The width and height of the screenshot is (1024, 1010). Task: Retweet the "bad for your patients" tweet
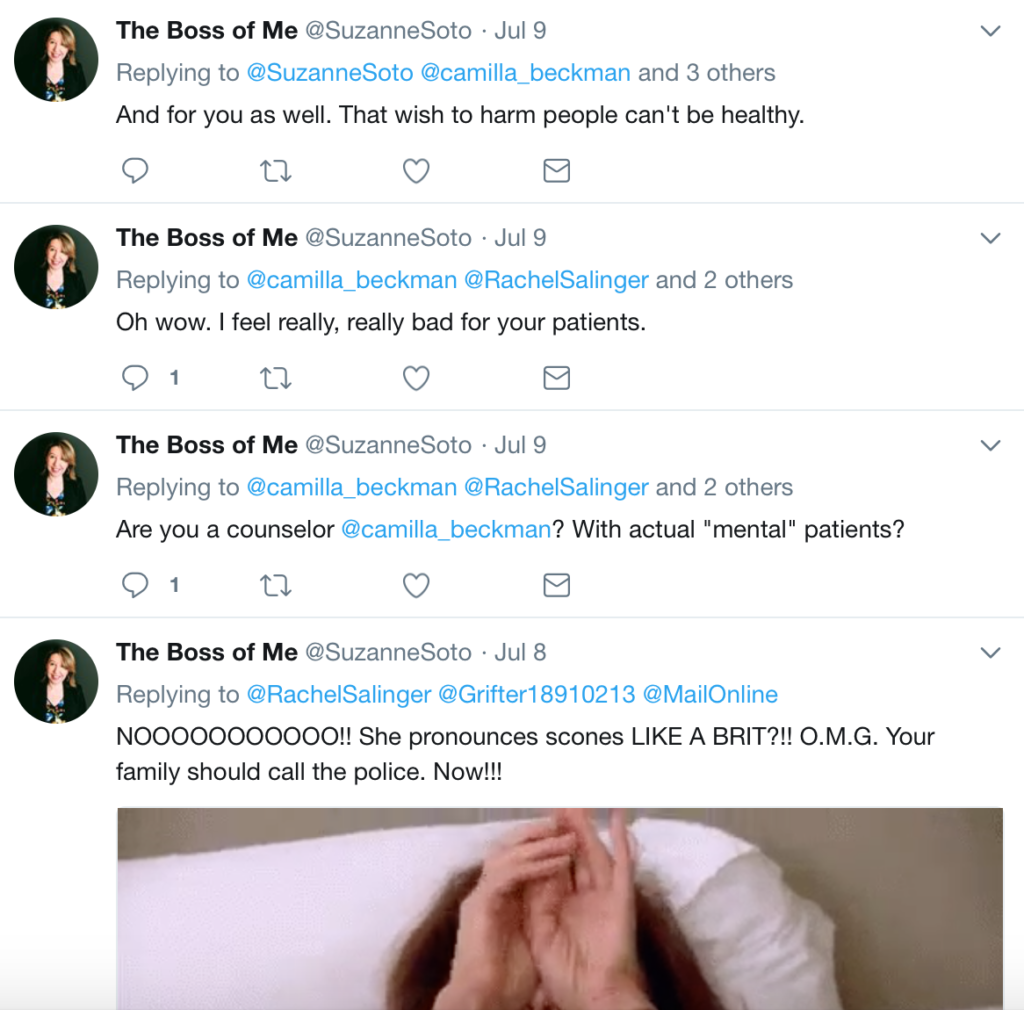point(275,378)
